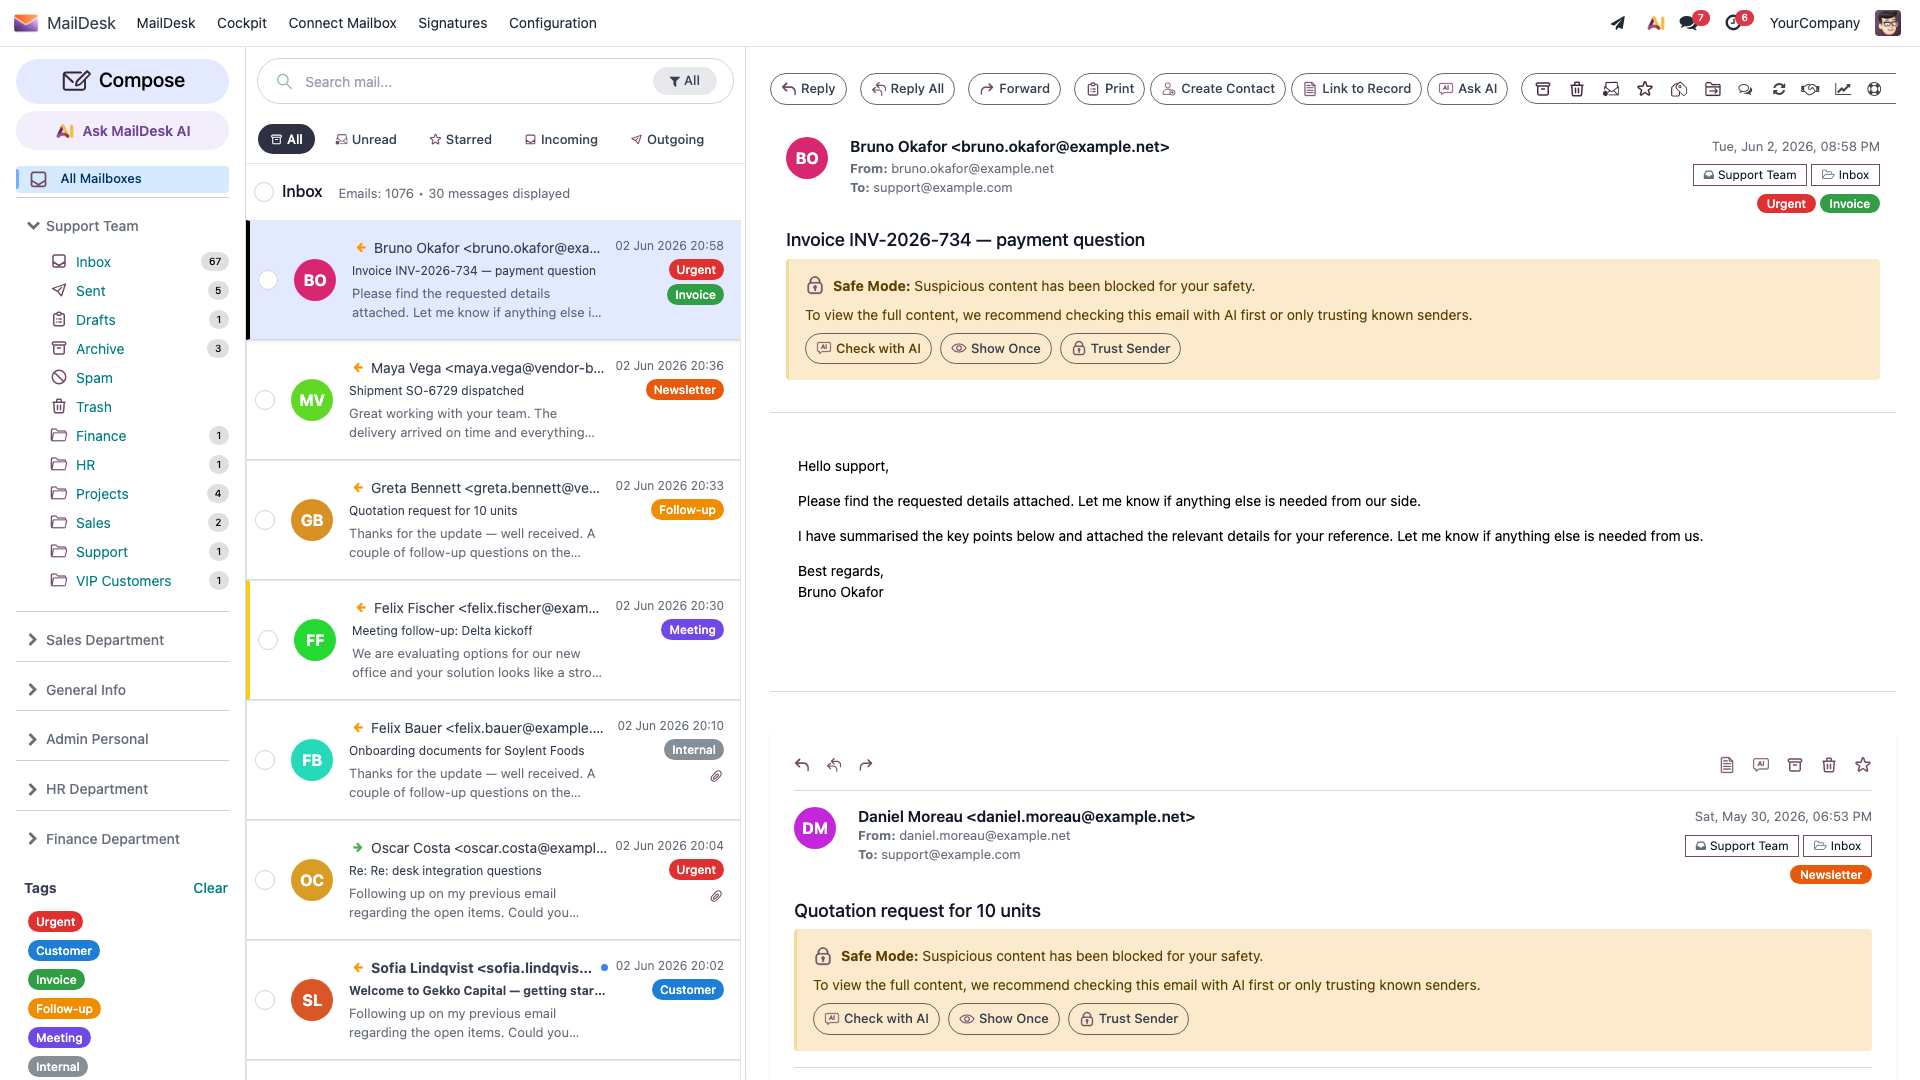The image size is (1920, 1080).
Task: Switch to the Outgoing filter tab
Action: click(x=667, y=139)
